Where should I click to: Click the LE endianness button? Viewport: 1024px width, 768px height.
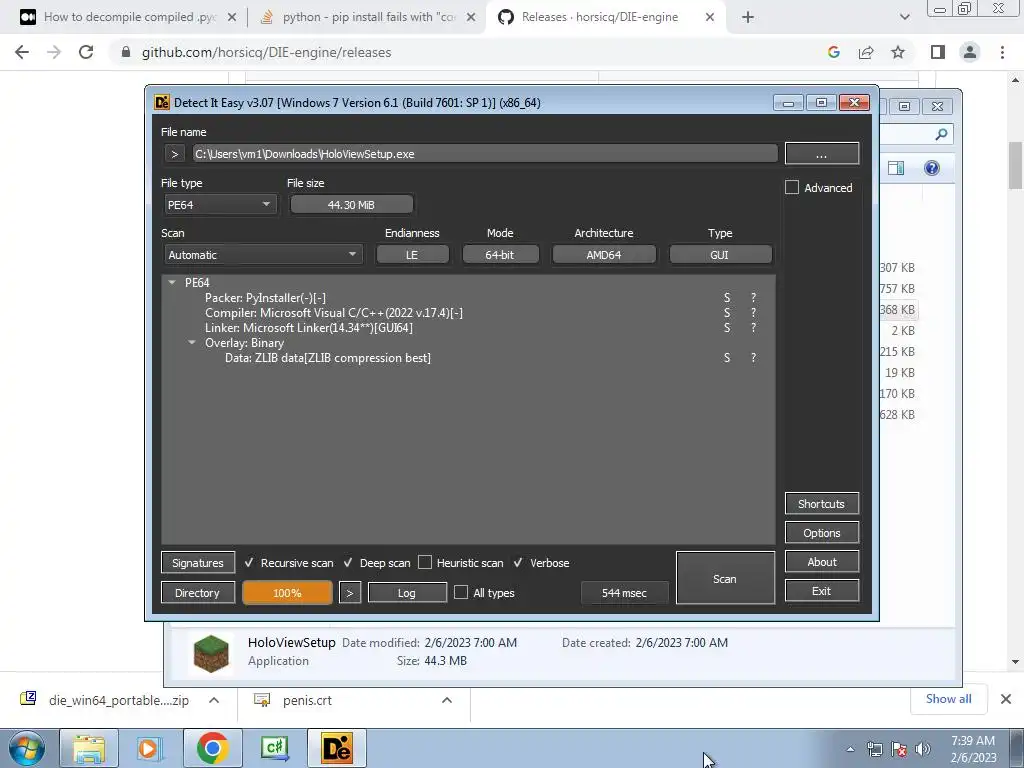tap(412, 255)
